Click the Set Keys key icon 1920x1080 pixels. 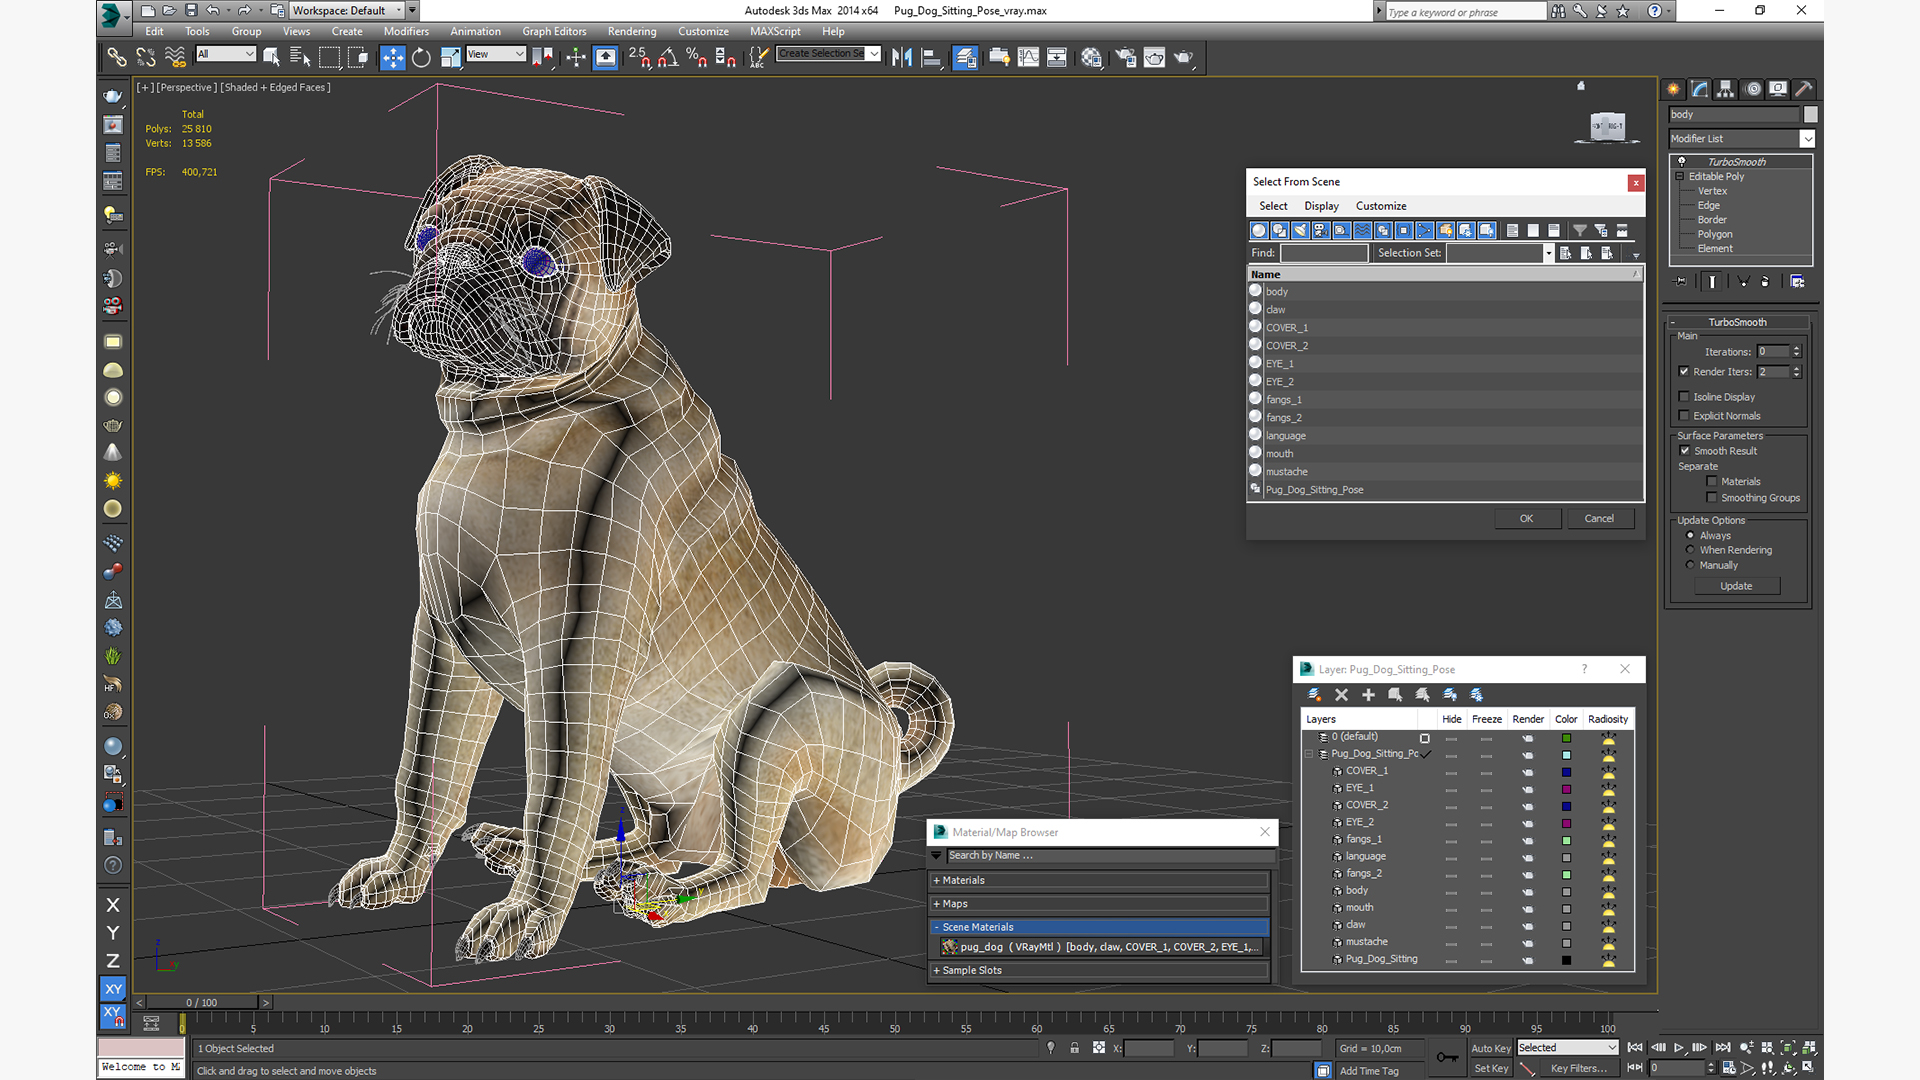(1447, 1057)
